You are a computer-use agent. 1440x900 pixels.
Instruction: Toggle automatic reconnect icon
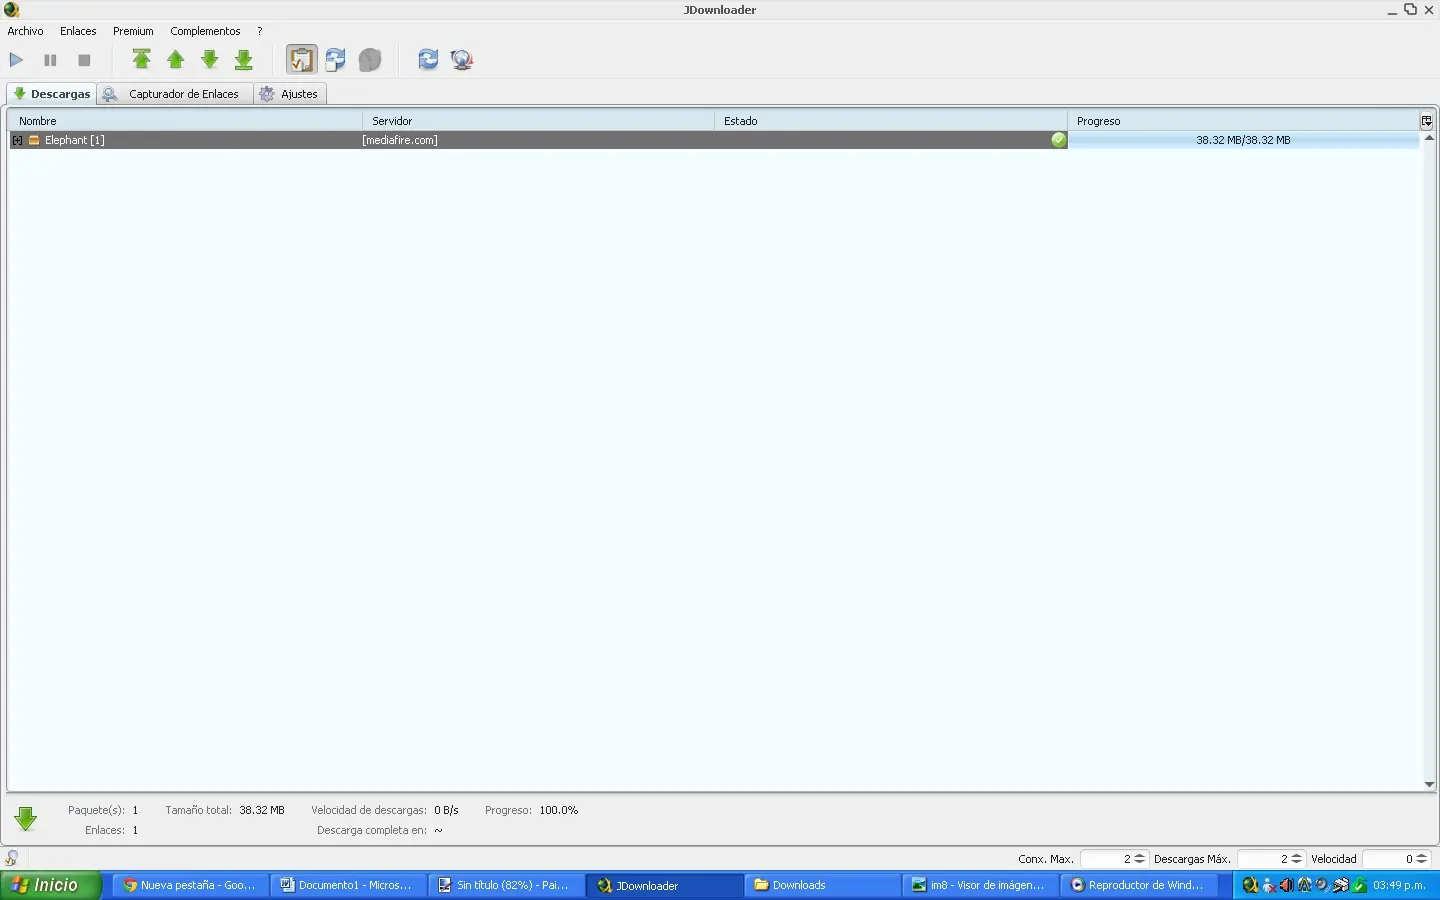point(335,60)
